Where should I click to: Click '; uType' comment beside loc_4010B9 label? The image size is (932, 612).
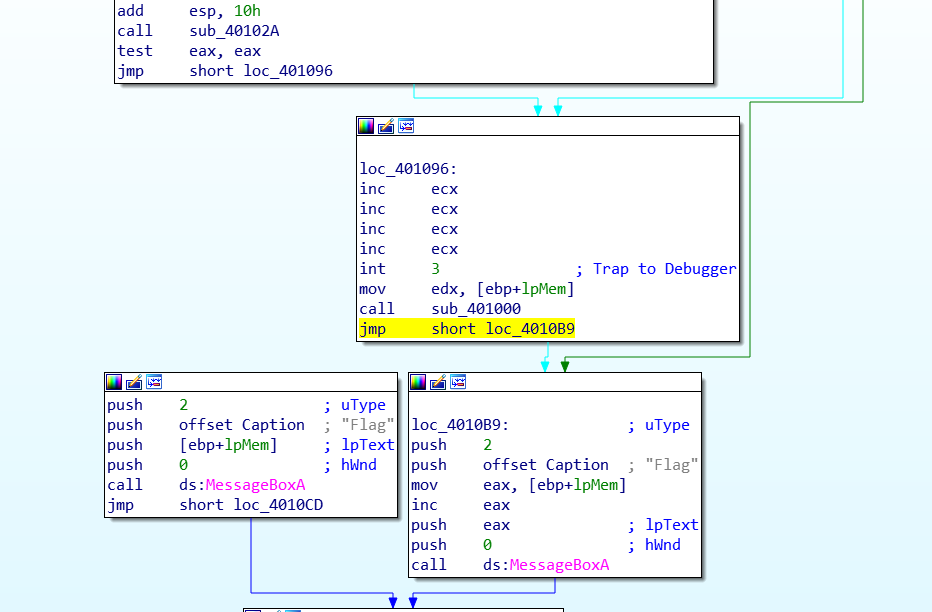click(x=659, y=425)
